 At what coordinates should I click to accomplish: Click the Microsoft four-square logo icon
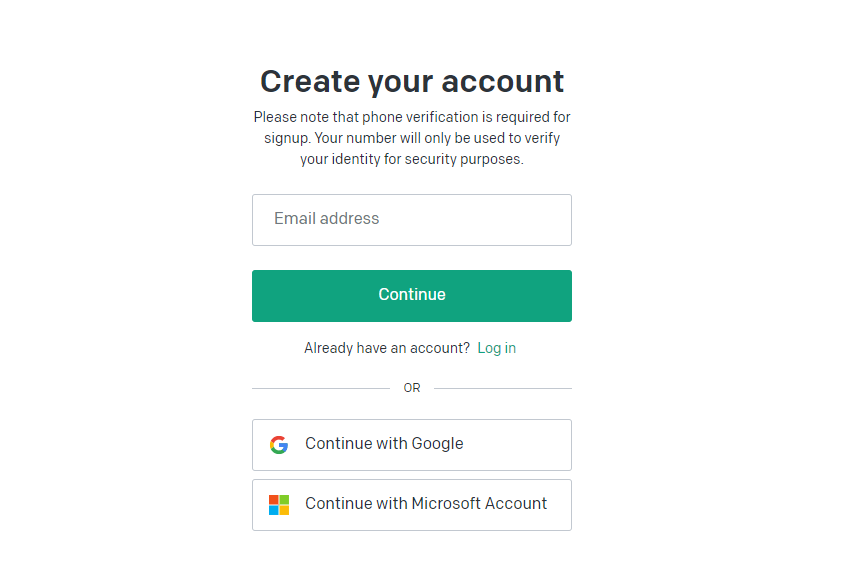(279, 505)
